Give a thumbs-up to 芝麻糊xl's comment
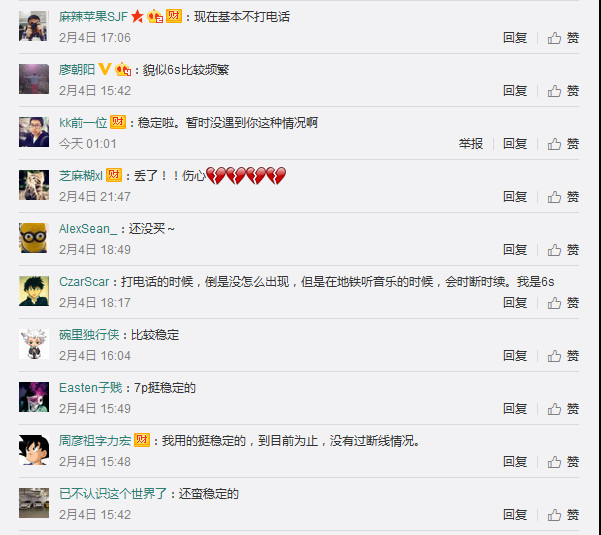 563,197
